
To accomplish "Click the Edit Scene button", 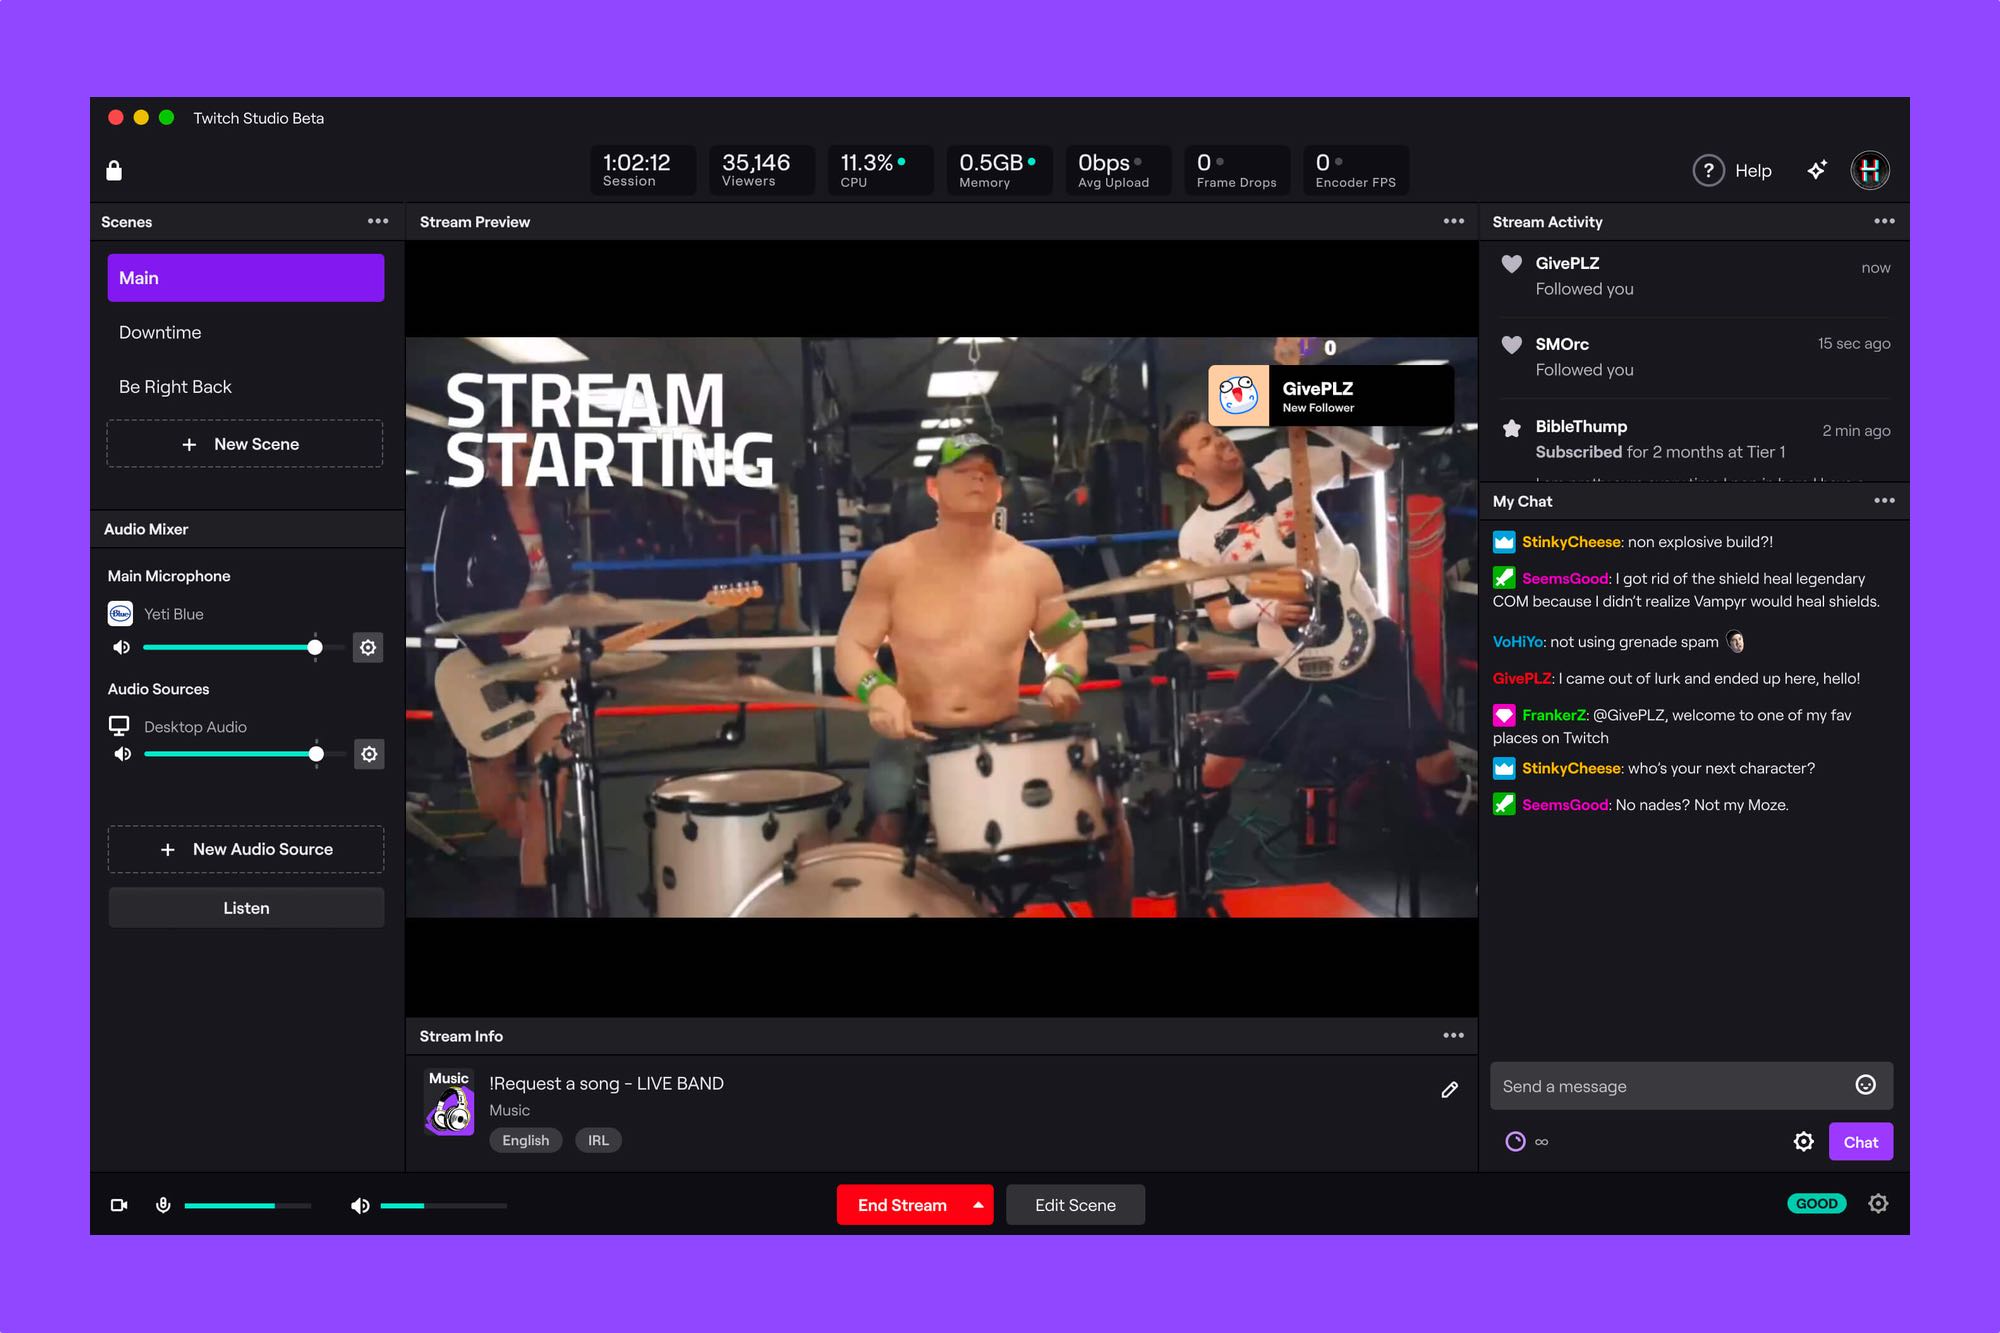I will click(x=1074, y=1204).
